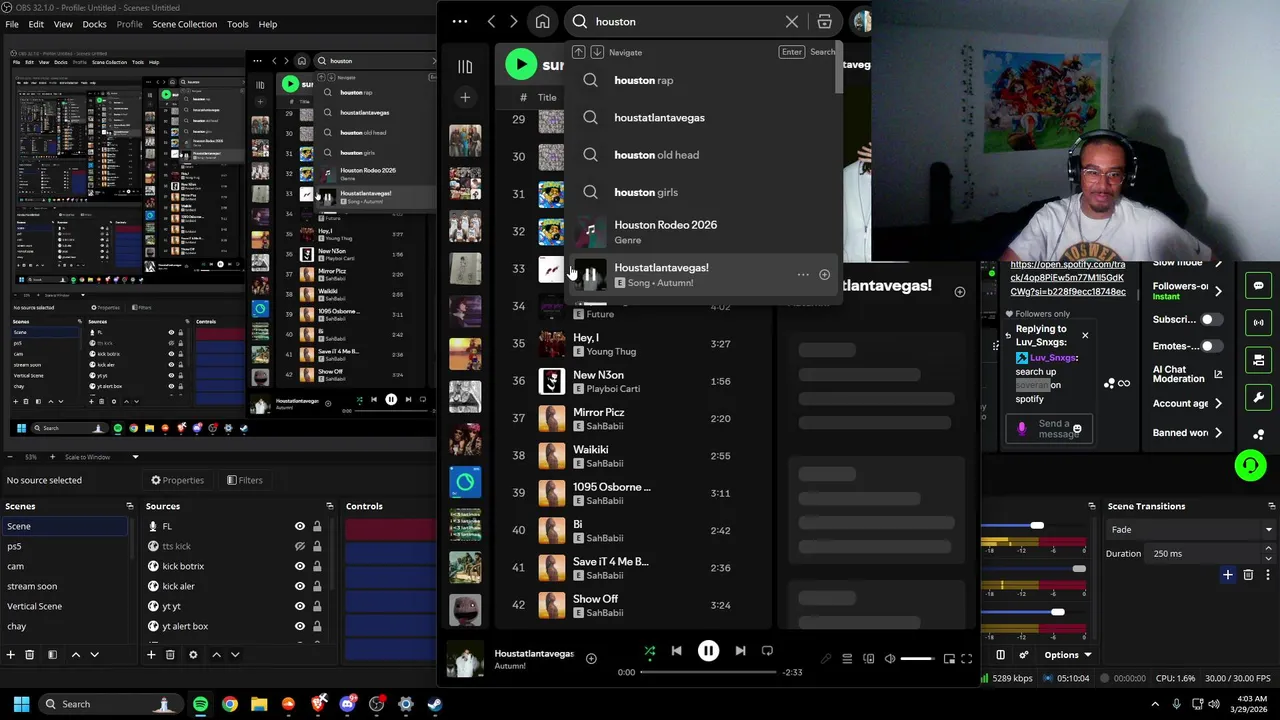Open the wrench settings icon in Kick sidebar
The image size is (1280, 720).
(1258, 397)
